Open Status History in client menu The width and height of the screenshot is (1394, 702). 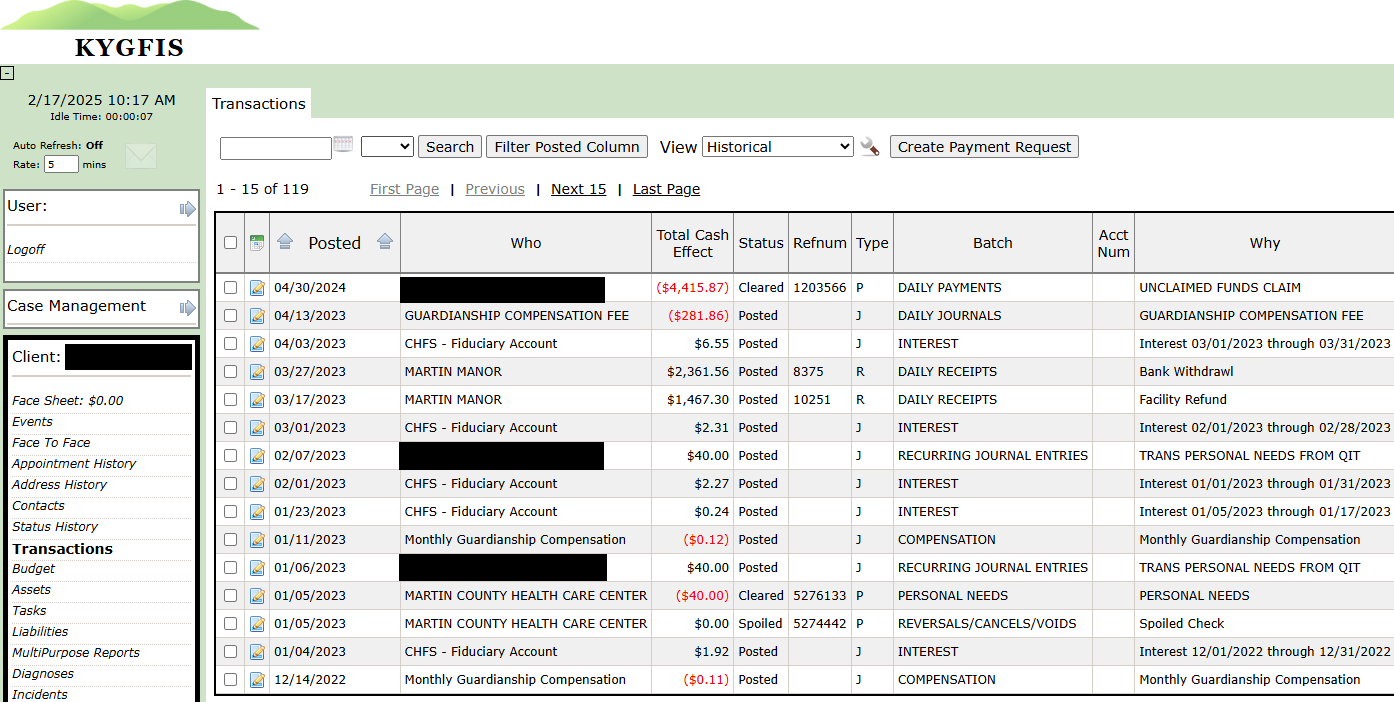click(x=55, y=527)
